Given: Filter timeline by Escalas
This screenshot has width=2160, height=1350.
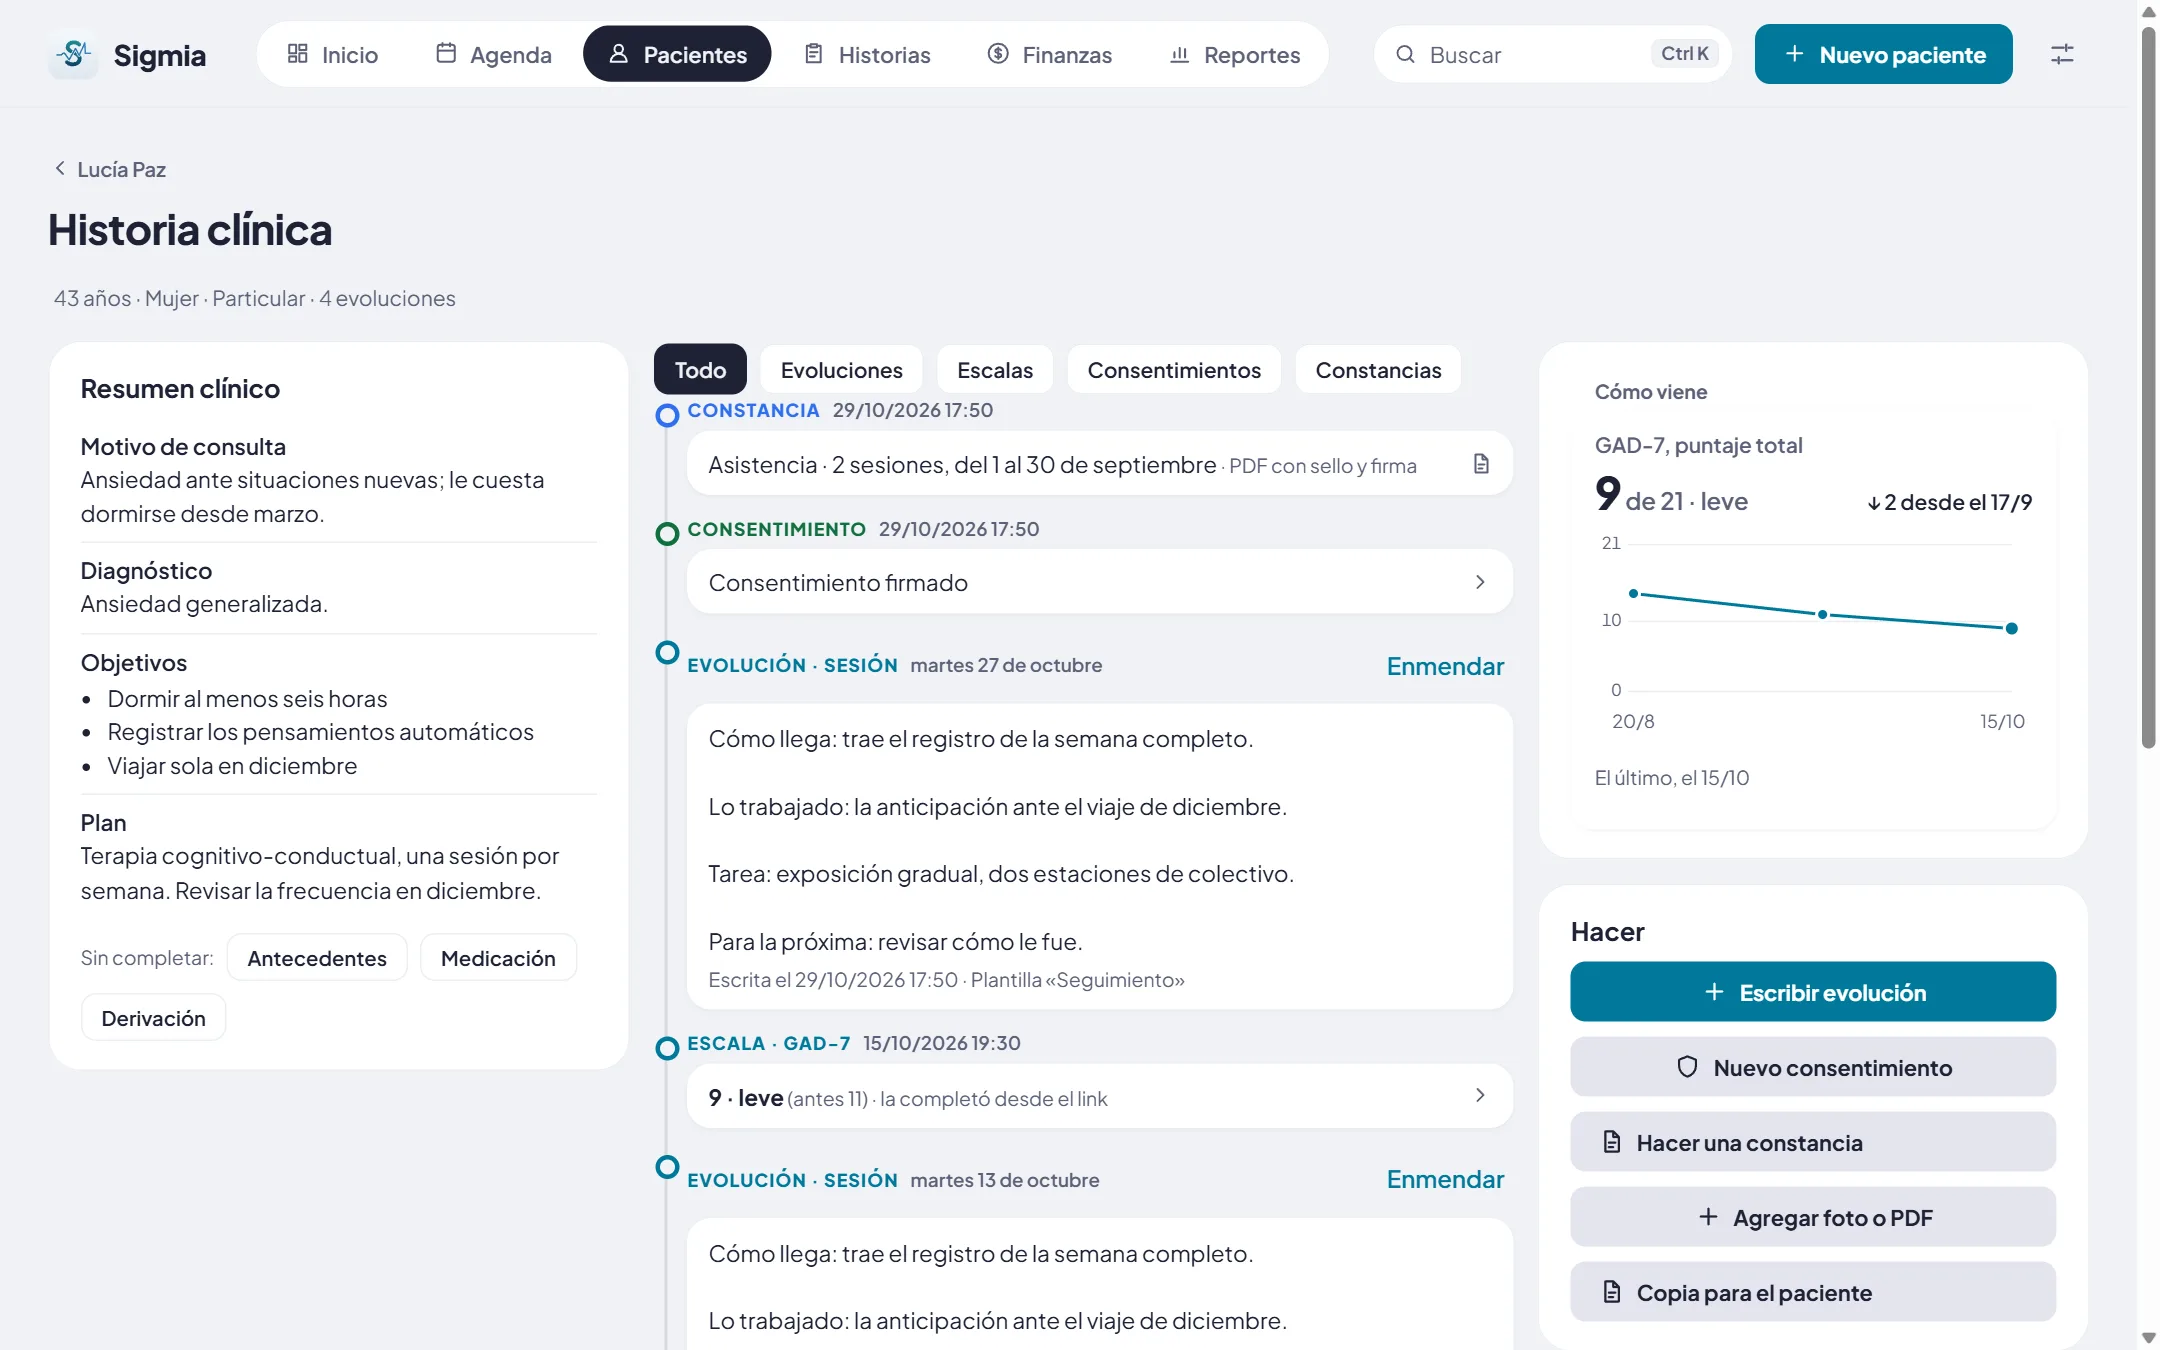Looking at the screenshot, I should tap(995, 370).
